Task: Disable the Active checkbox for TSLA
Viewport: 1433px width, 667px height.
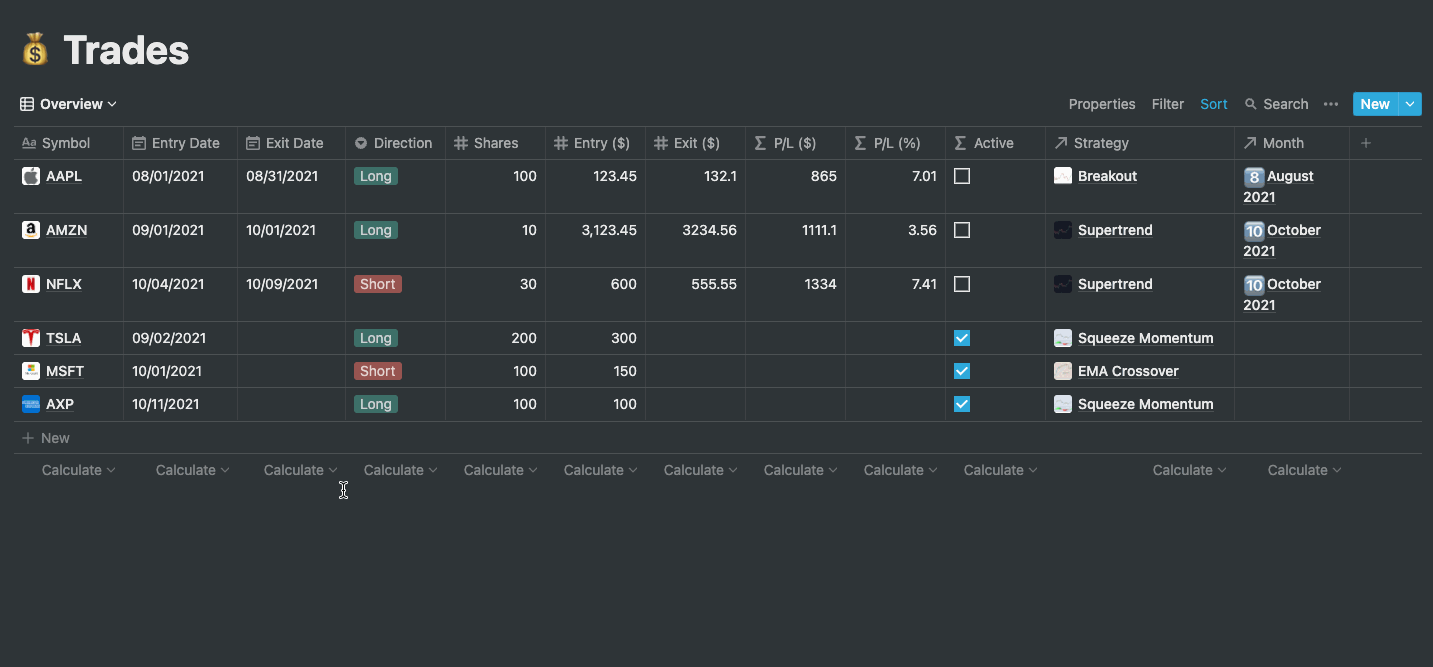Action: tap(961, 338)
